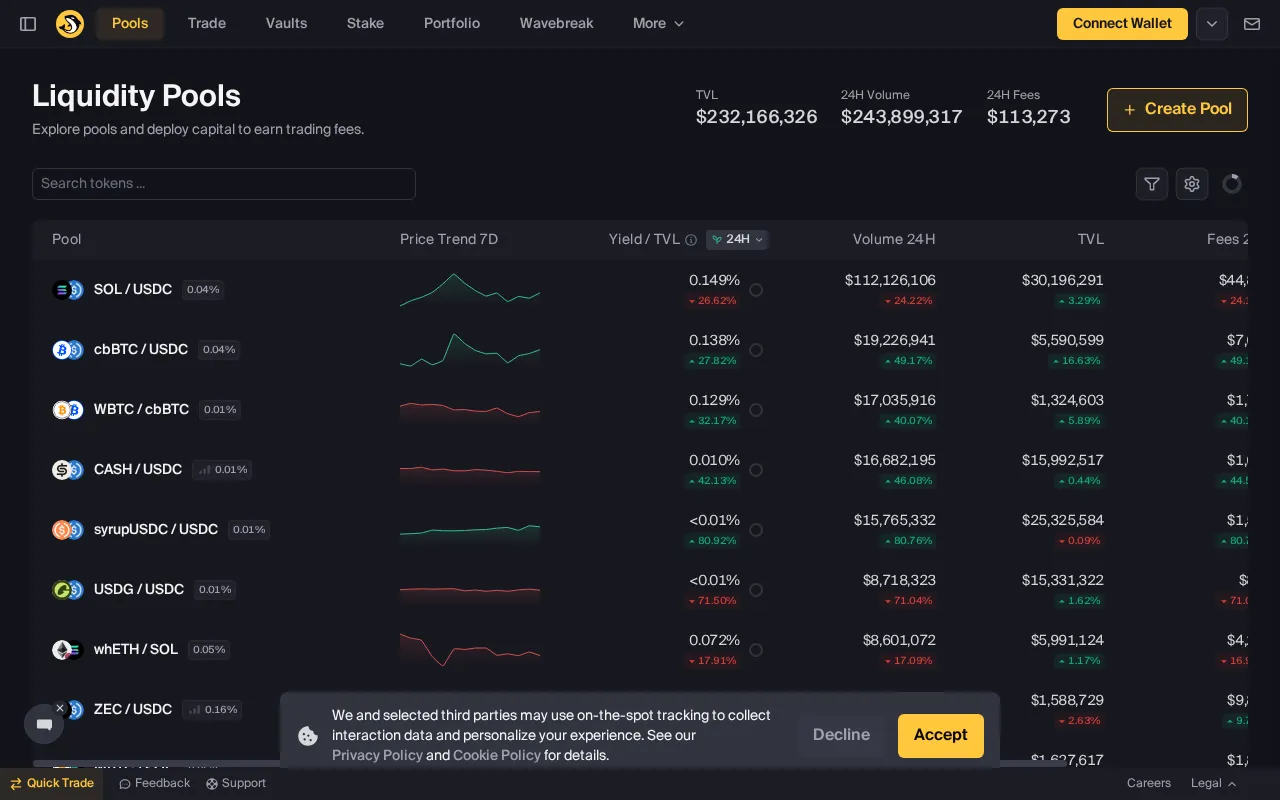Open the chat bubble widget
Image resolution: width=1280 pixels, height=800 pixels.
coord(44,724)
